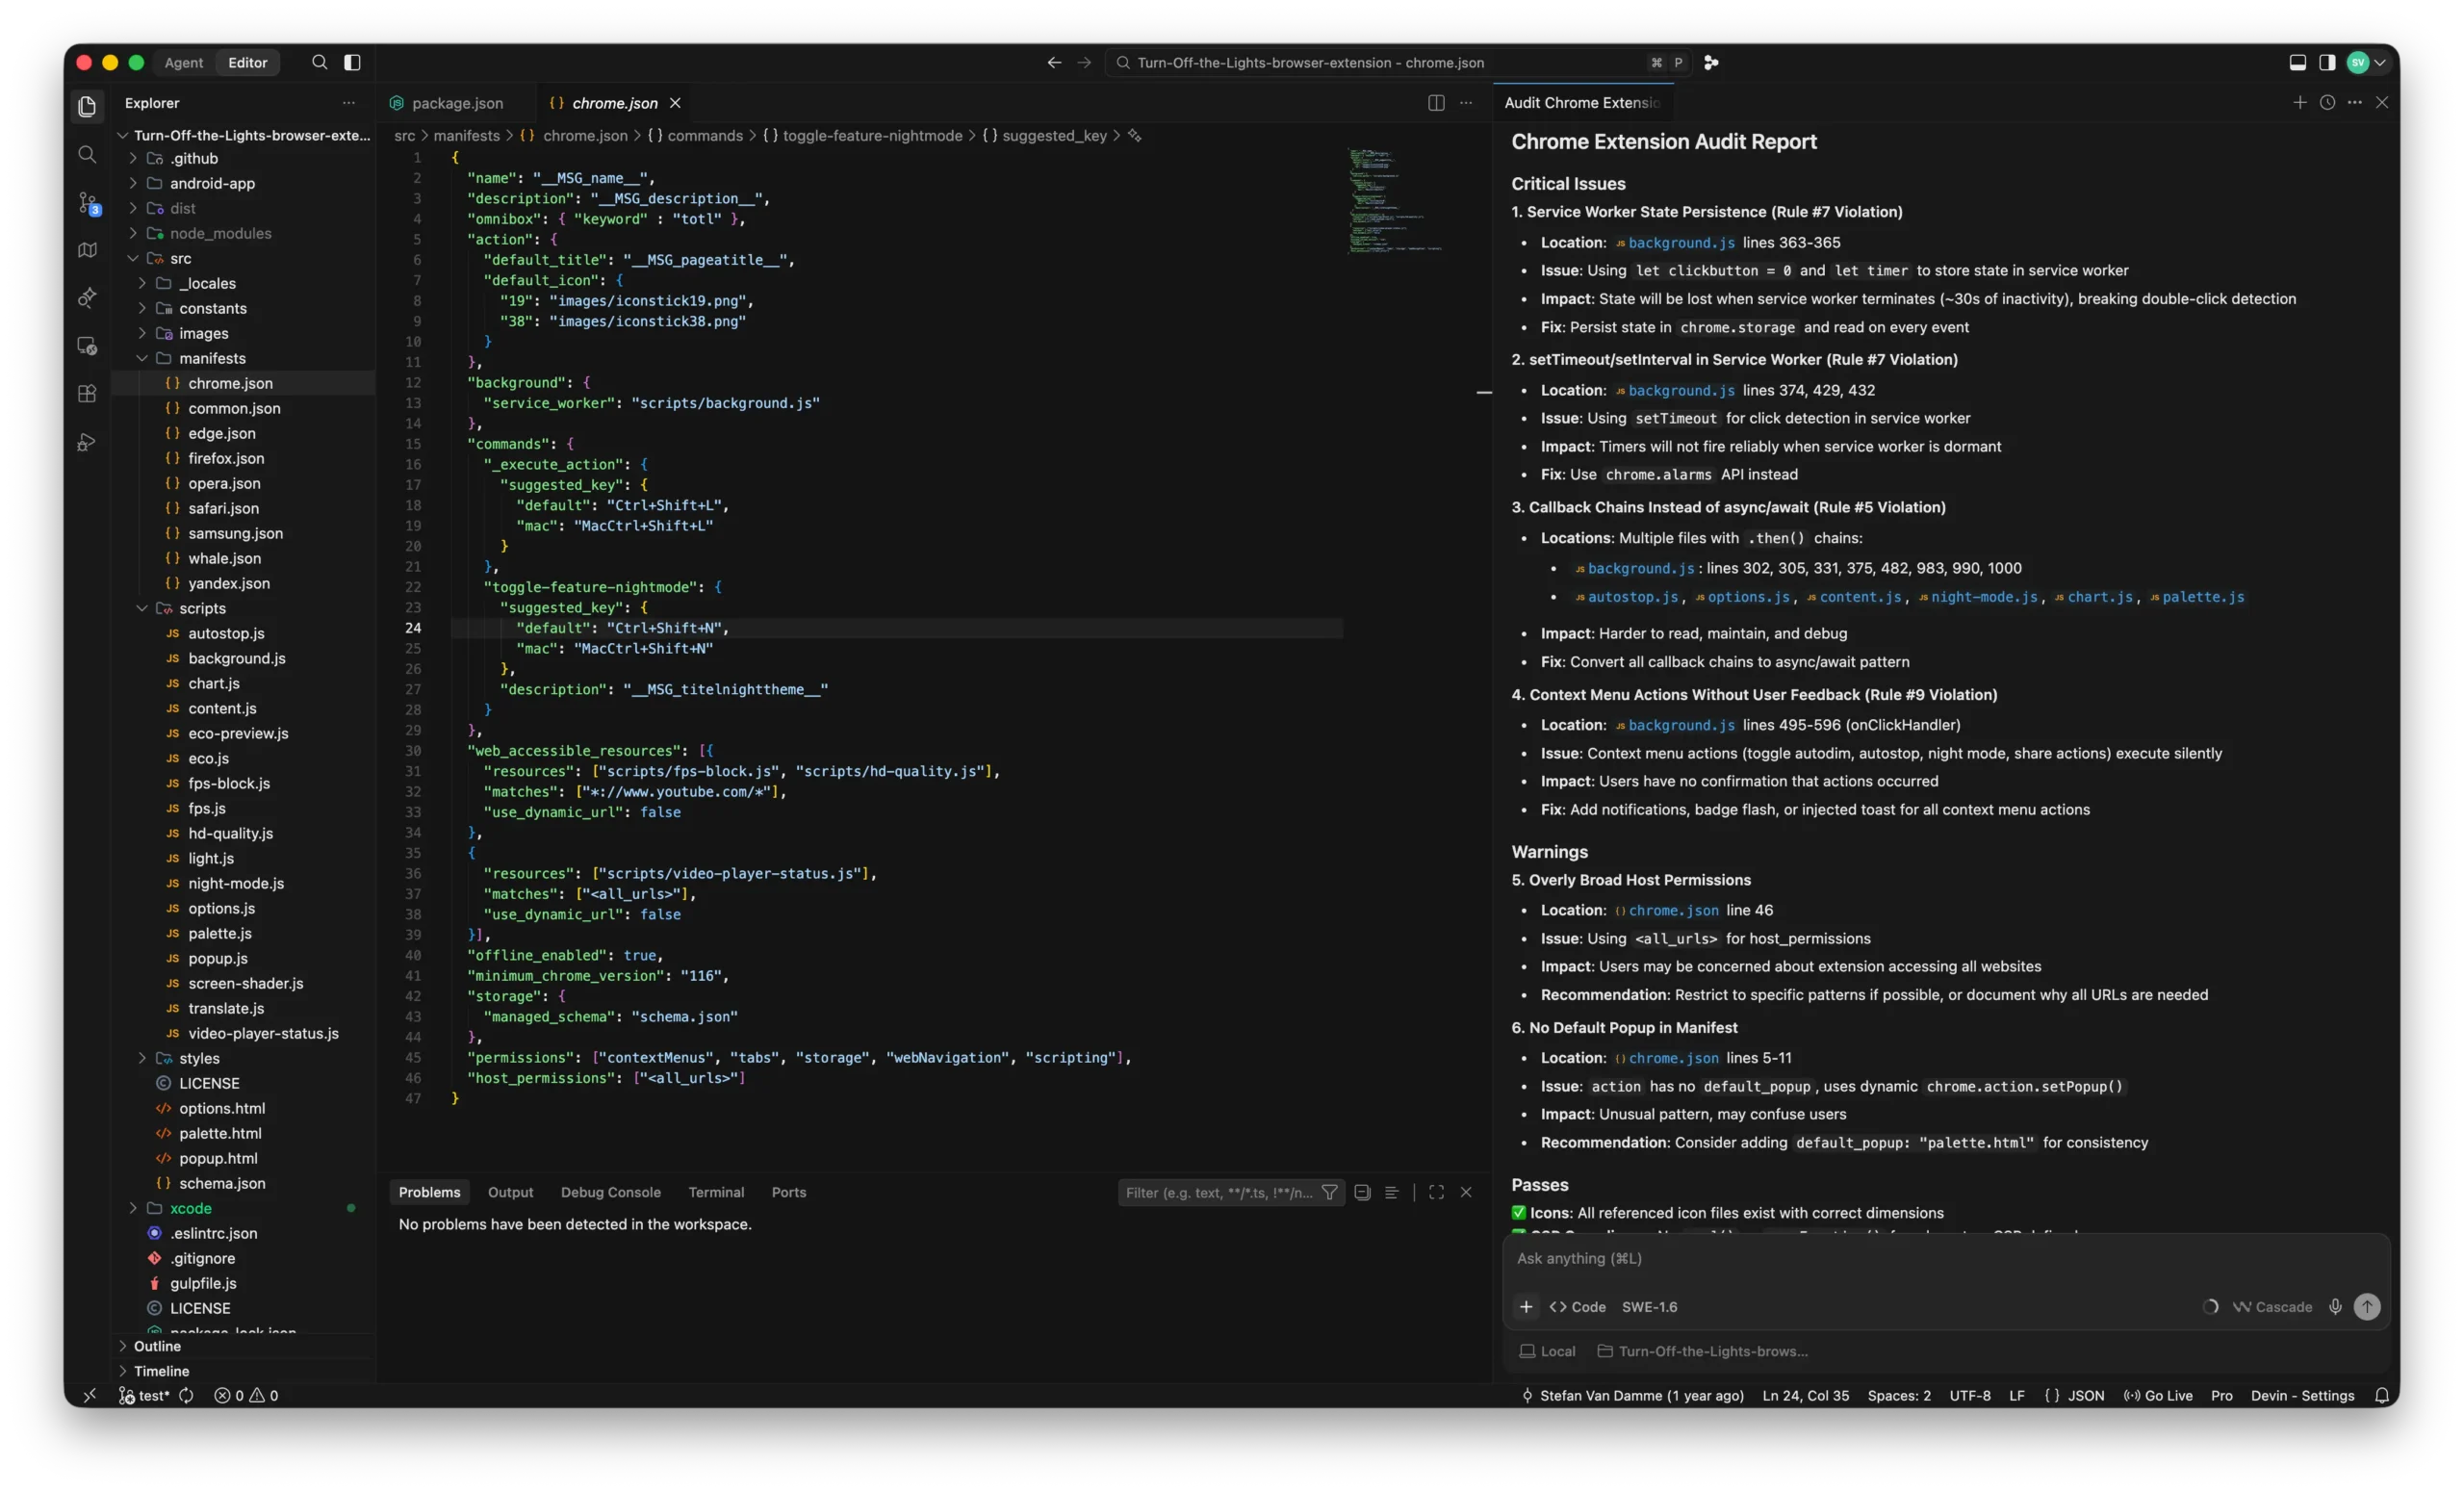
Task: Click the split editor right icon
Action: coord(1436,103)
